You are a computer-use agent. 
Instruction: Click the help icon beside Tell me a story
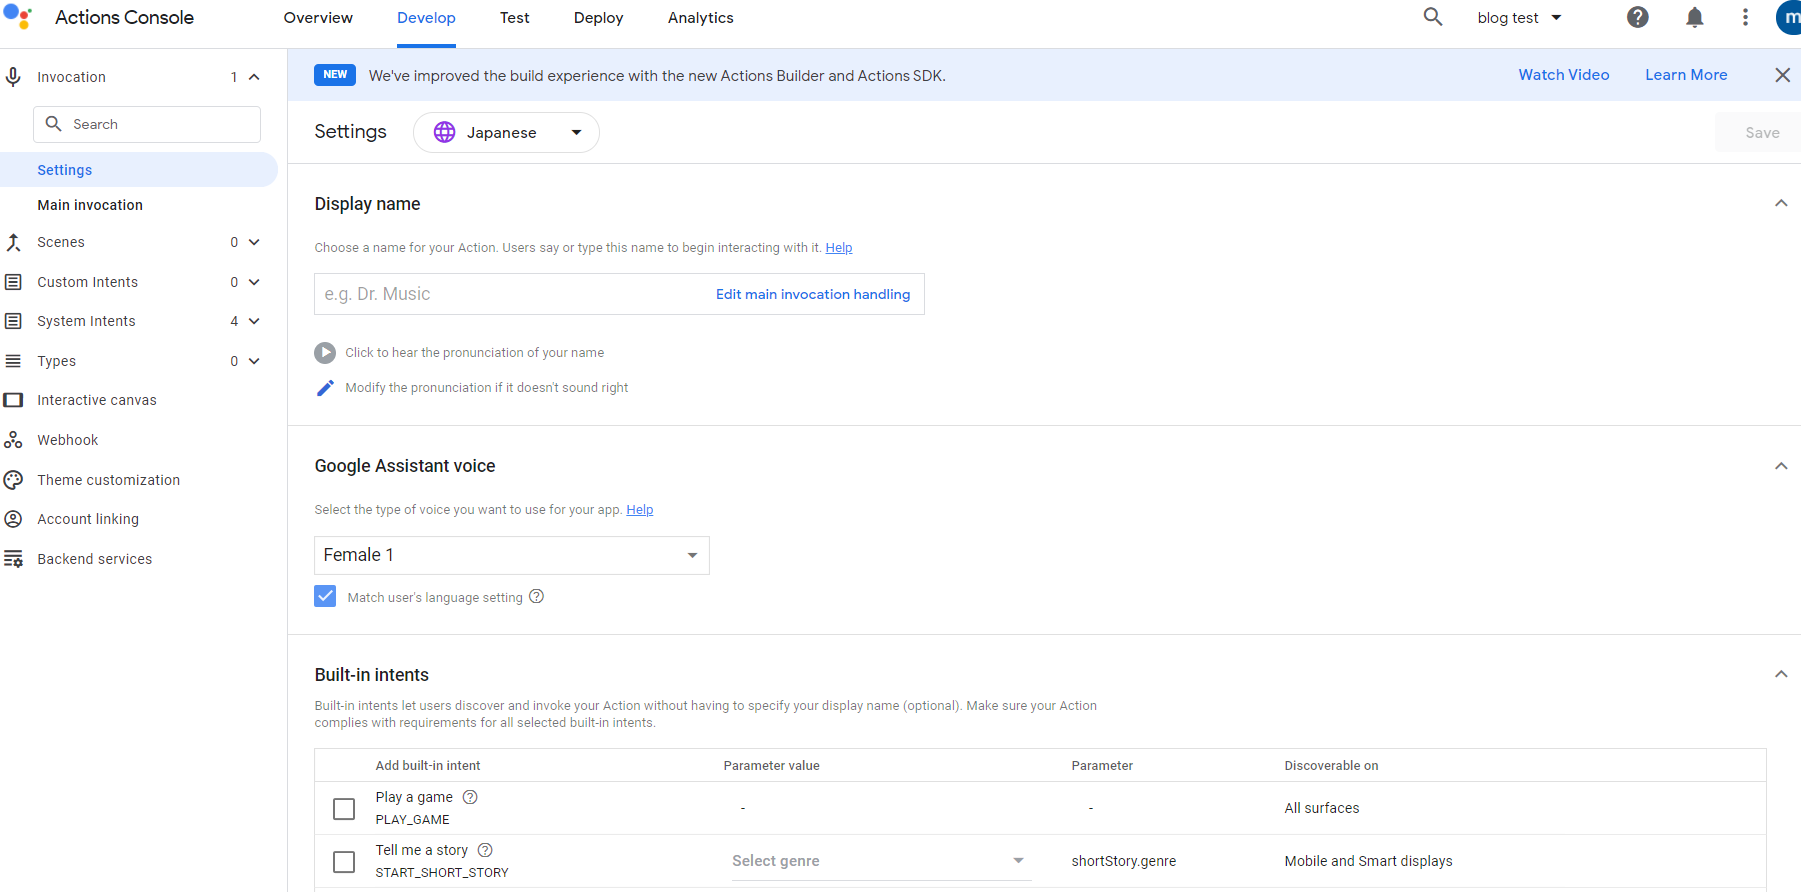(x=485, y=850)
